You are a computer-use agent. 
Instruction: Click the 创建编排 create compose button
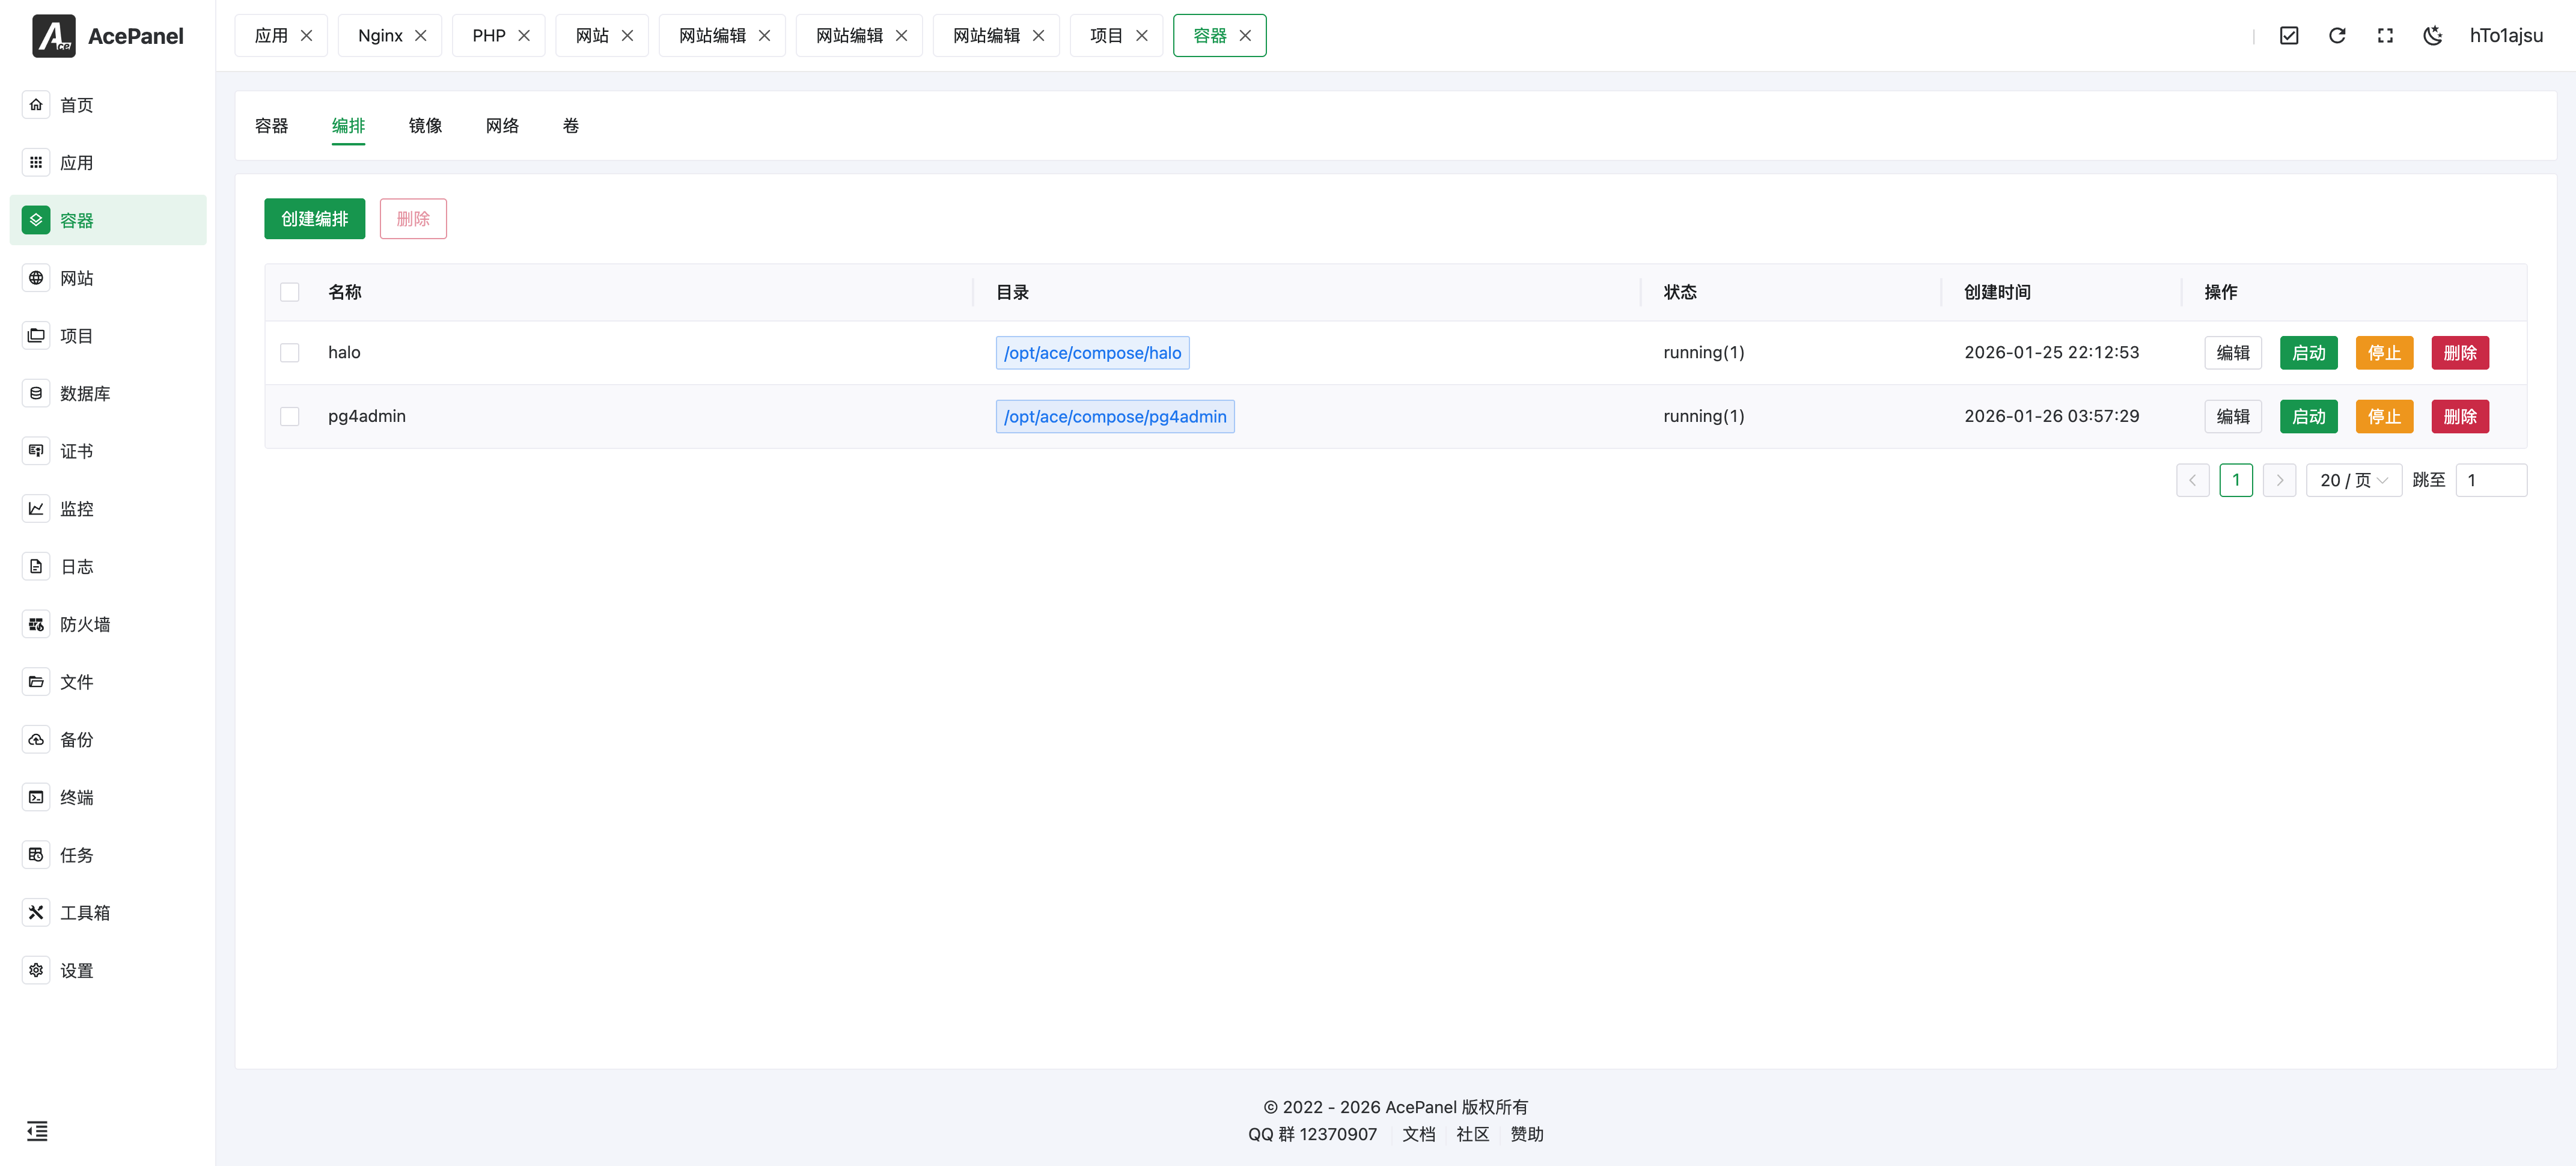(x=314, y=219)
